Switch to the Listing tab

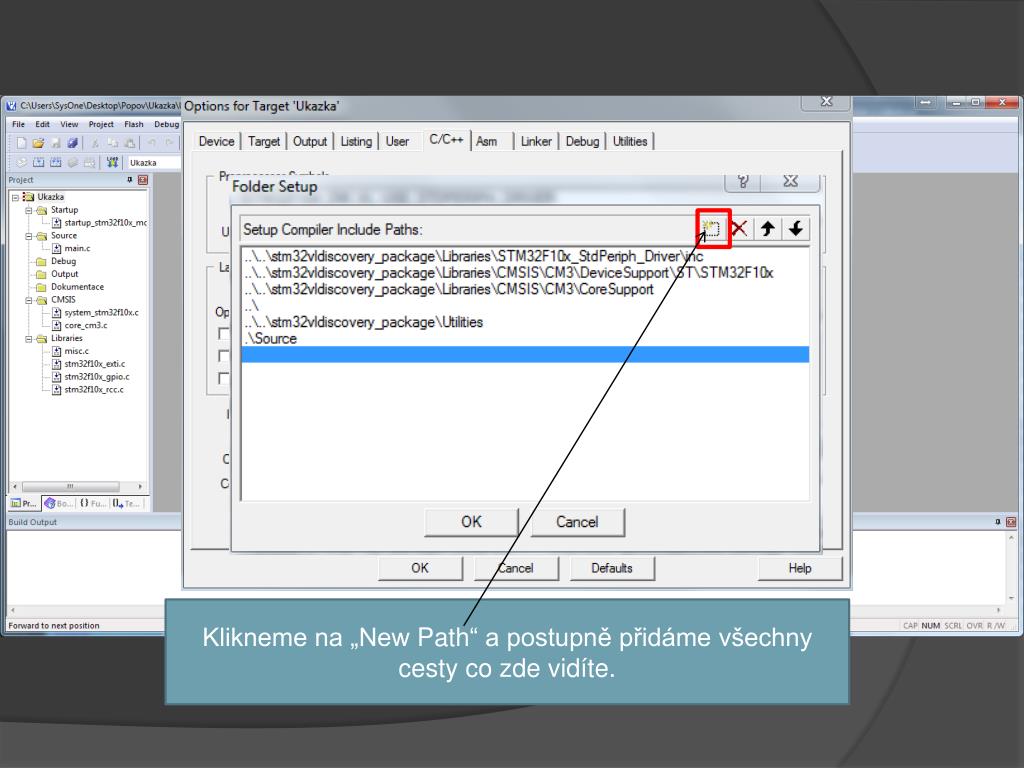pos(356,142)
